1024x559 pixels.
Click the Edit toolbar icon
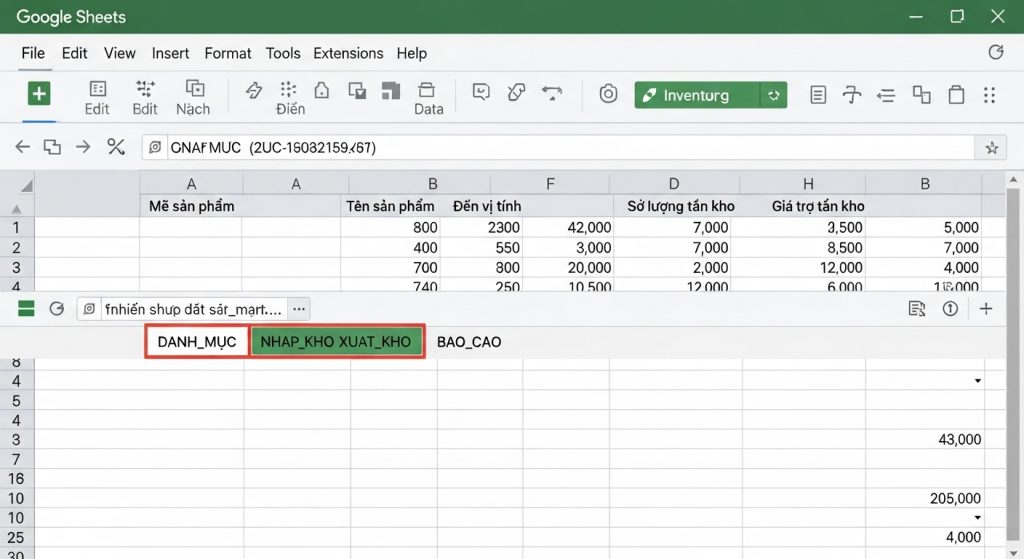[97, 98]
